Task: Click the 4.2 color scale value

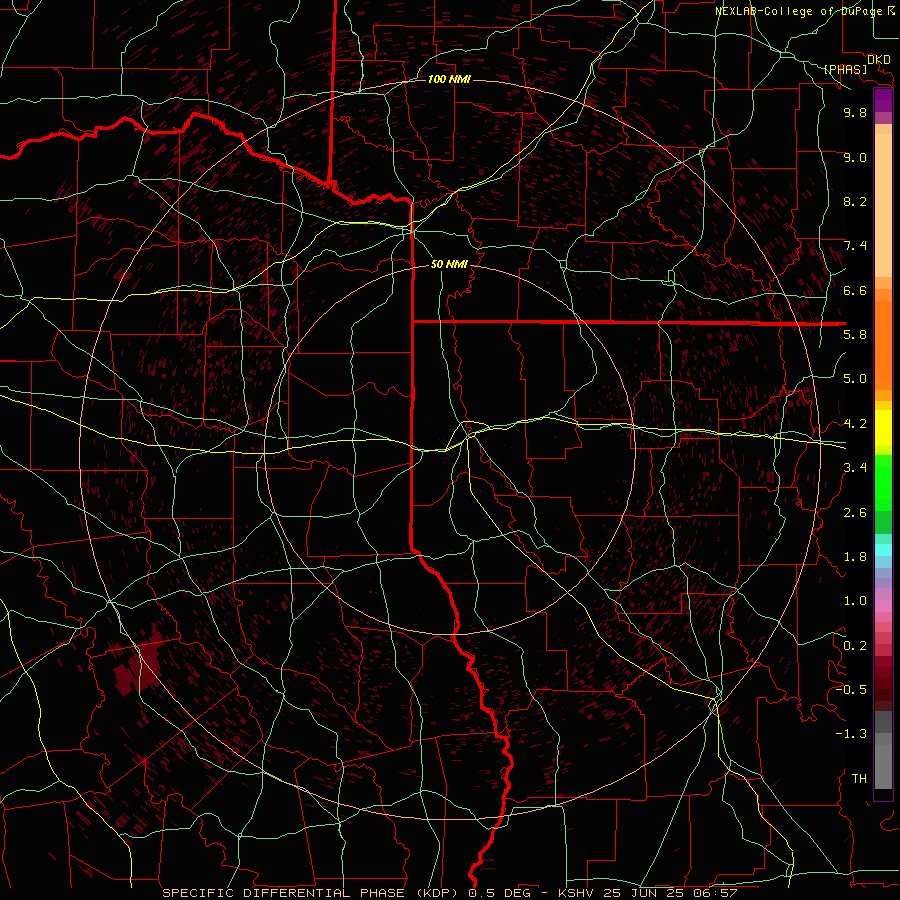Action: (x=855, y=424)
